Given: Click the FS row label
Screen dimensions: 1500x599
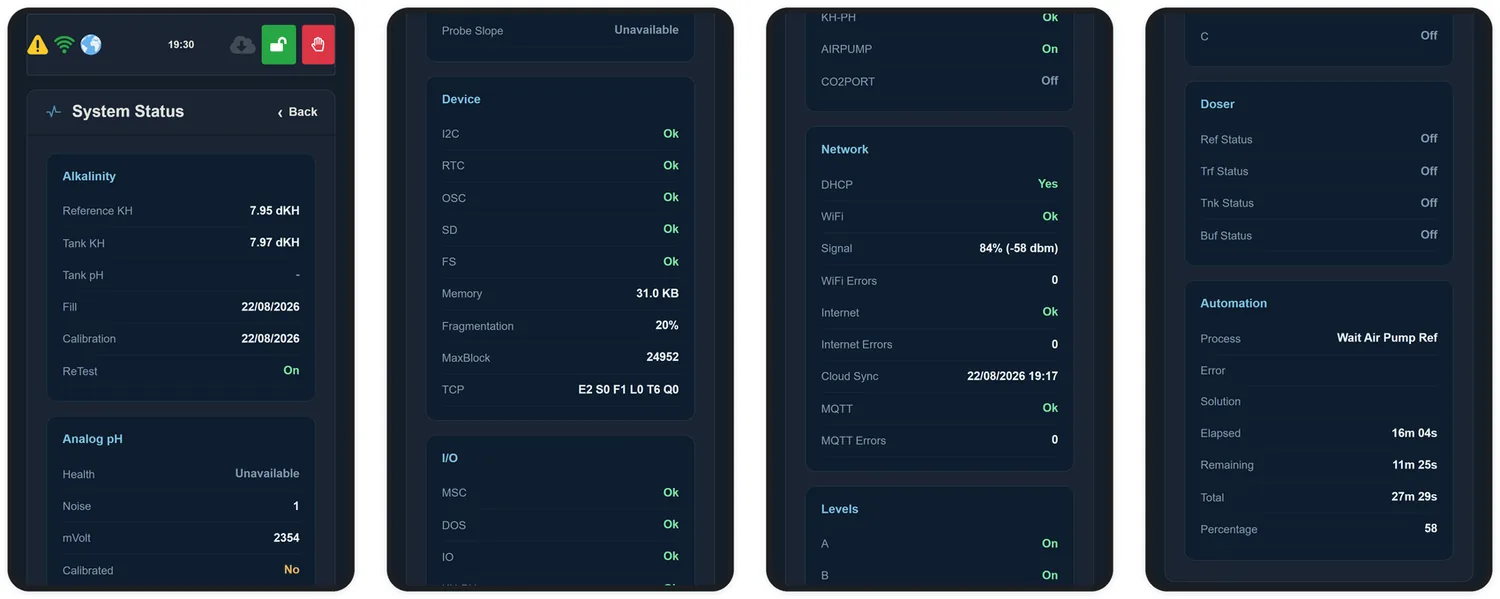Looking at the screenshot, I should (x=448, y=262).
